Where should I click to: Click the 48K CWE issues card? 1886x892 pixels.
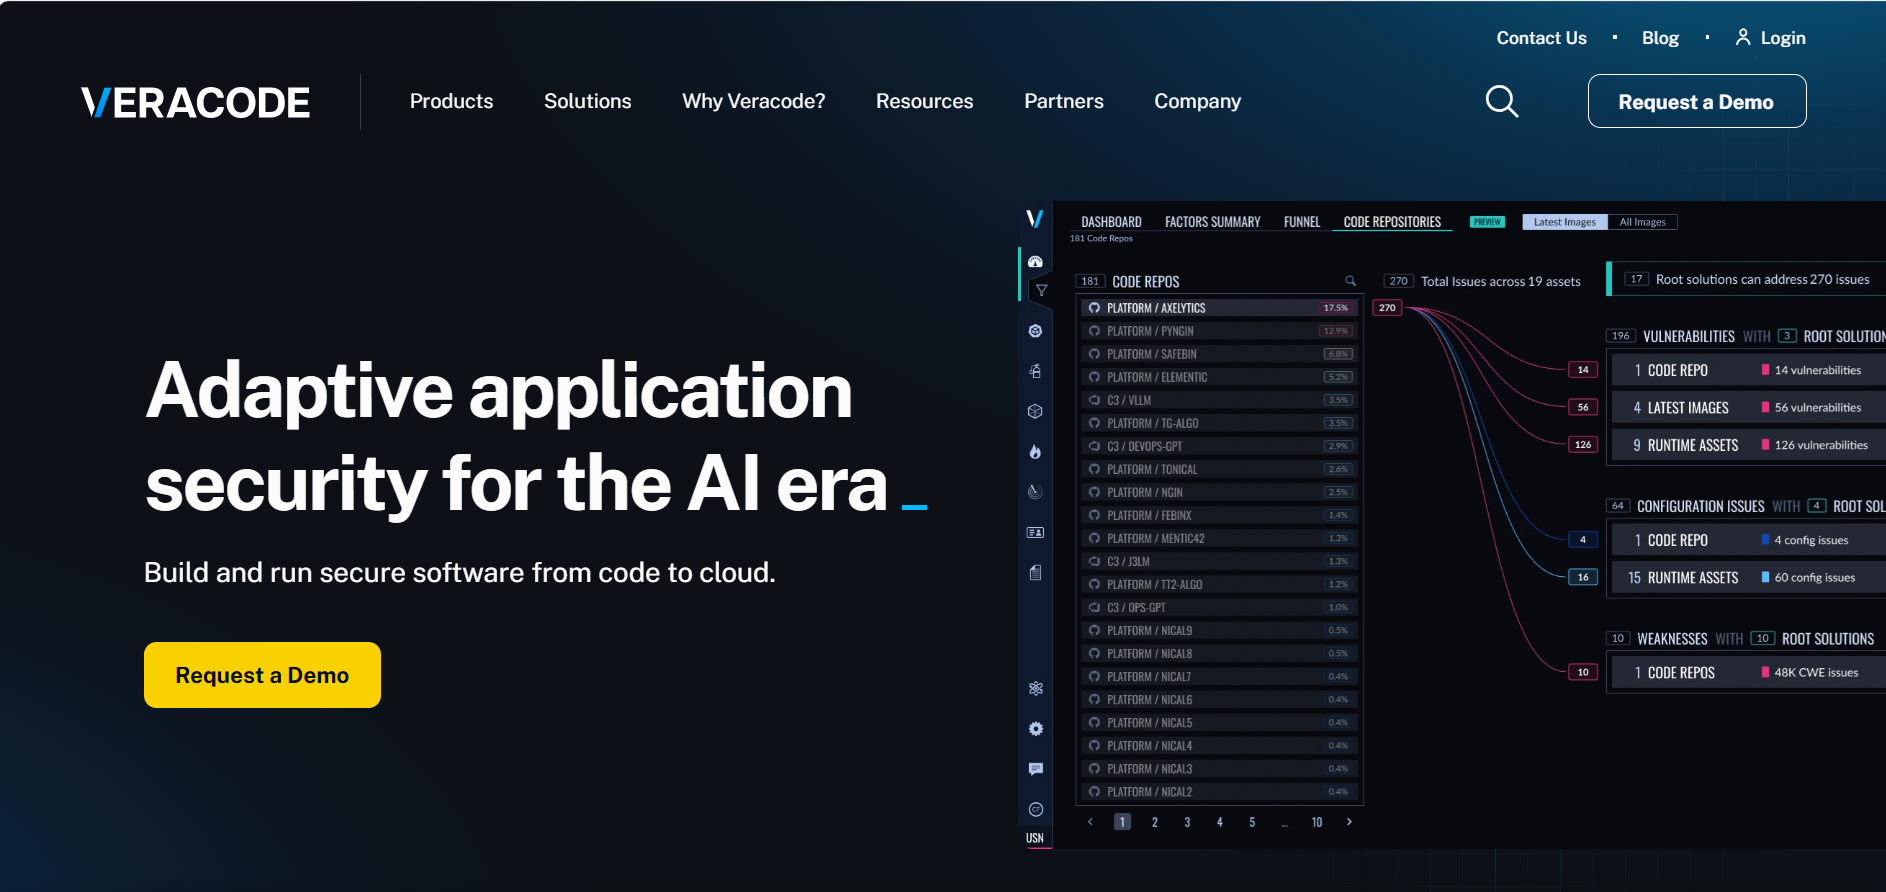tap(1747, 672)
